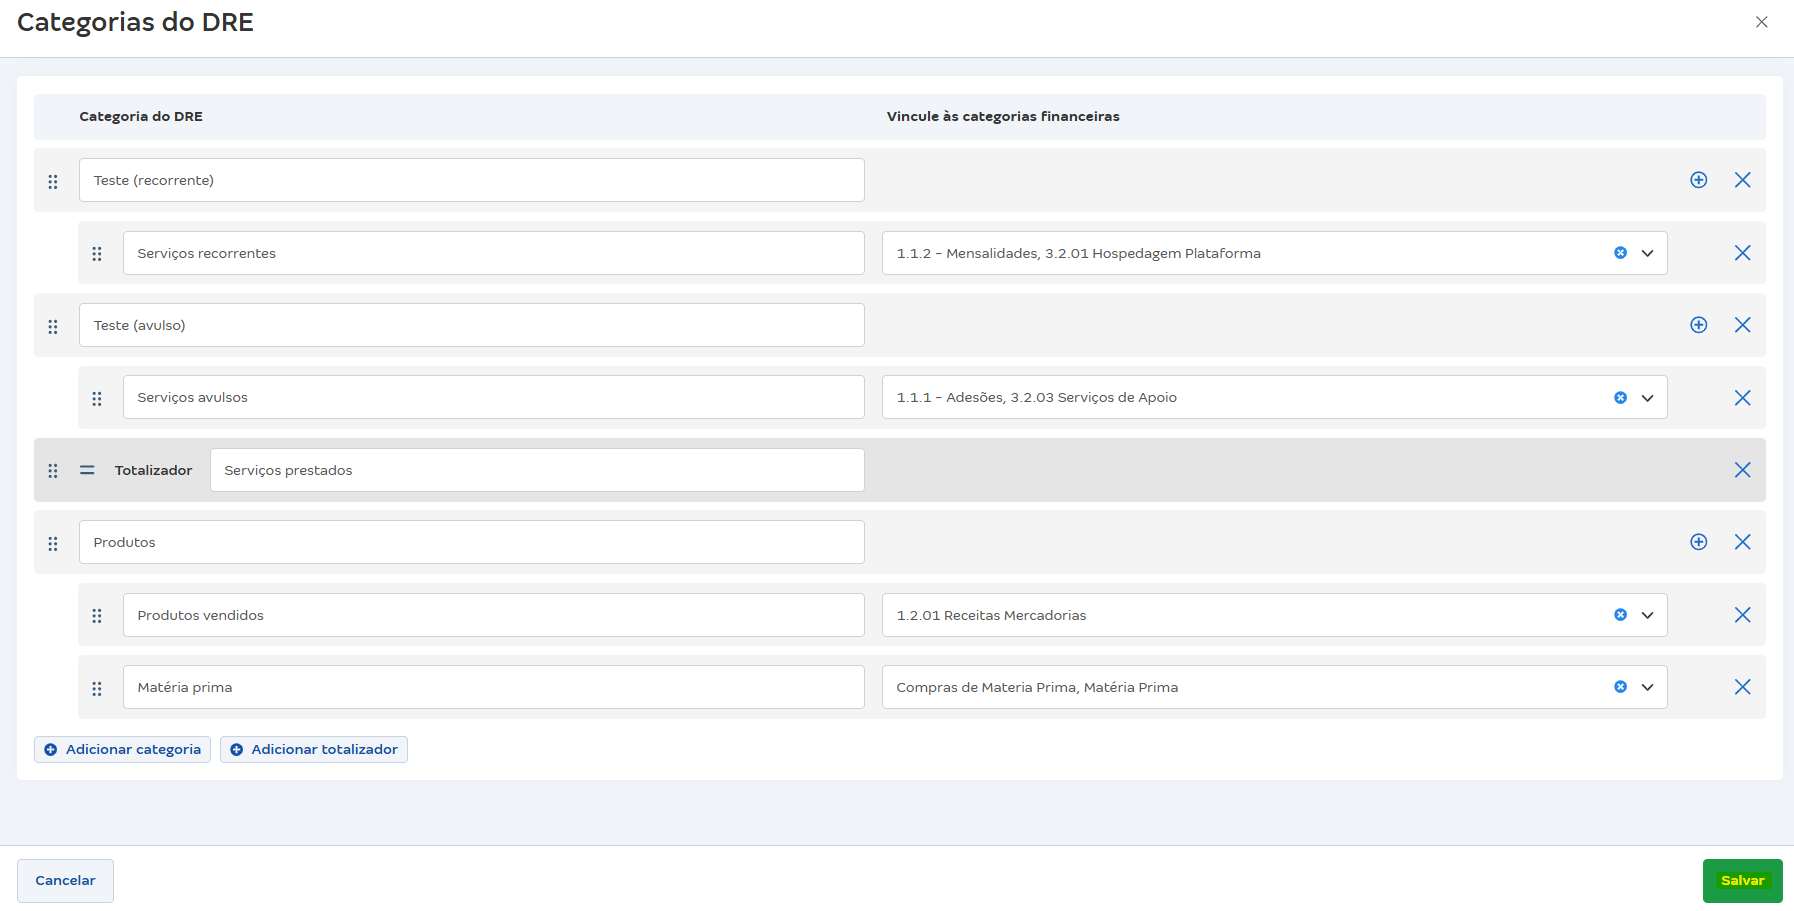This screenshot has height=911, width=1794.
Task: Edit the Teste (recorrente) name field
Action: tap(472, 180)
